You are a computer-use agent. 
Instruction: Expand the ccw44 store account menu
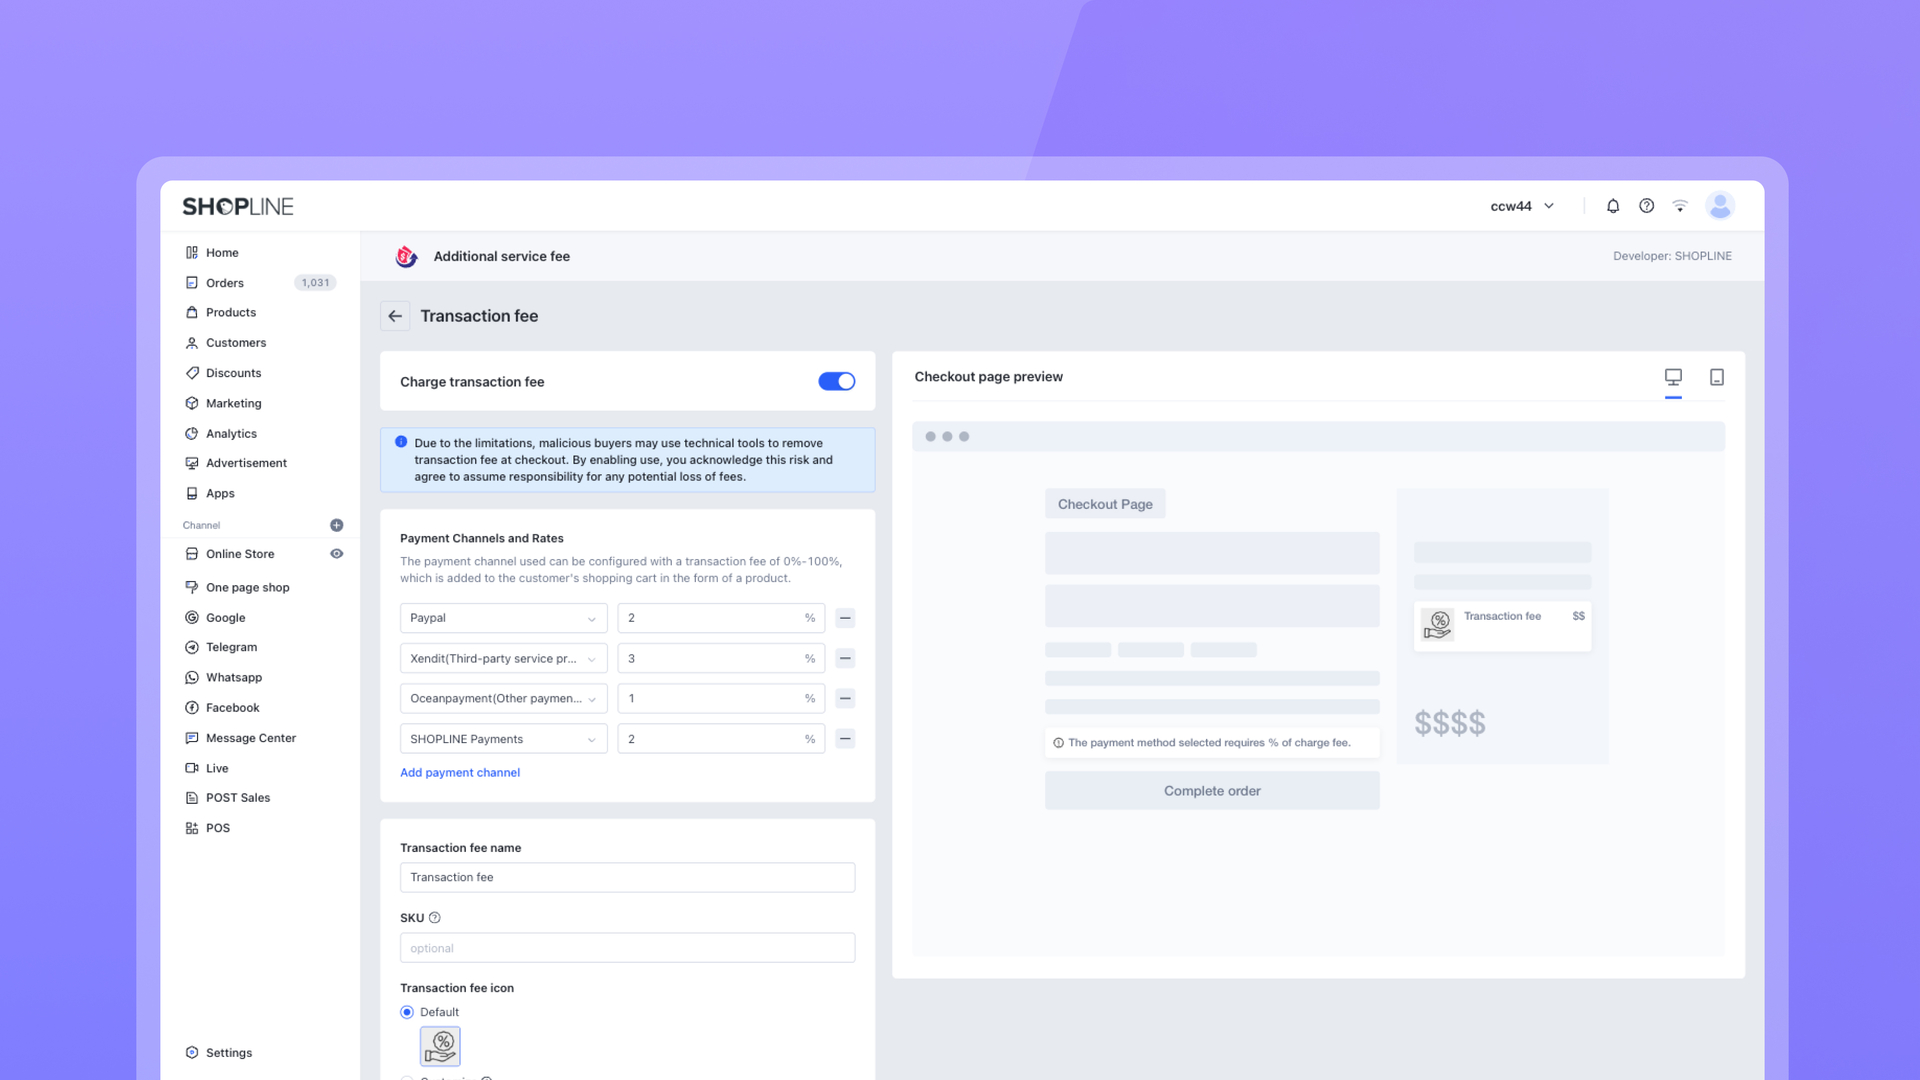[x=1522, y=206]
